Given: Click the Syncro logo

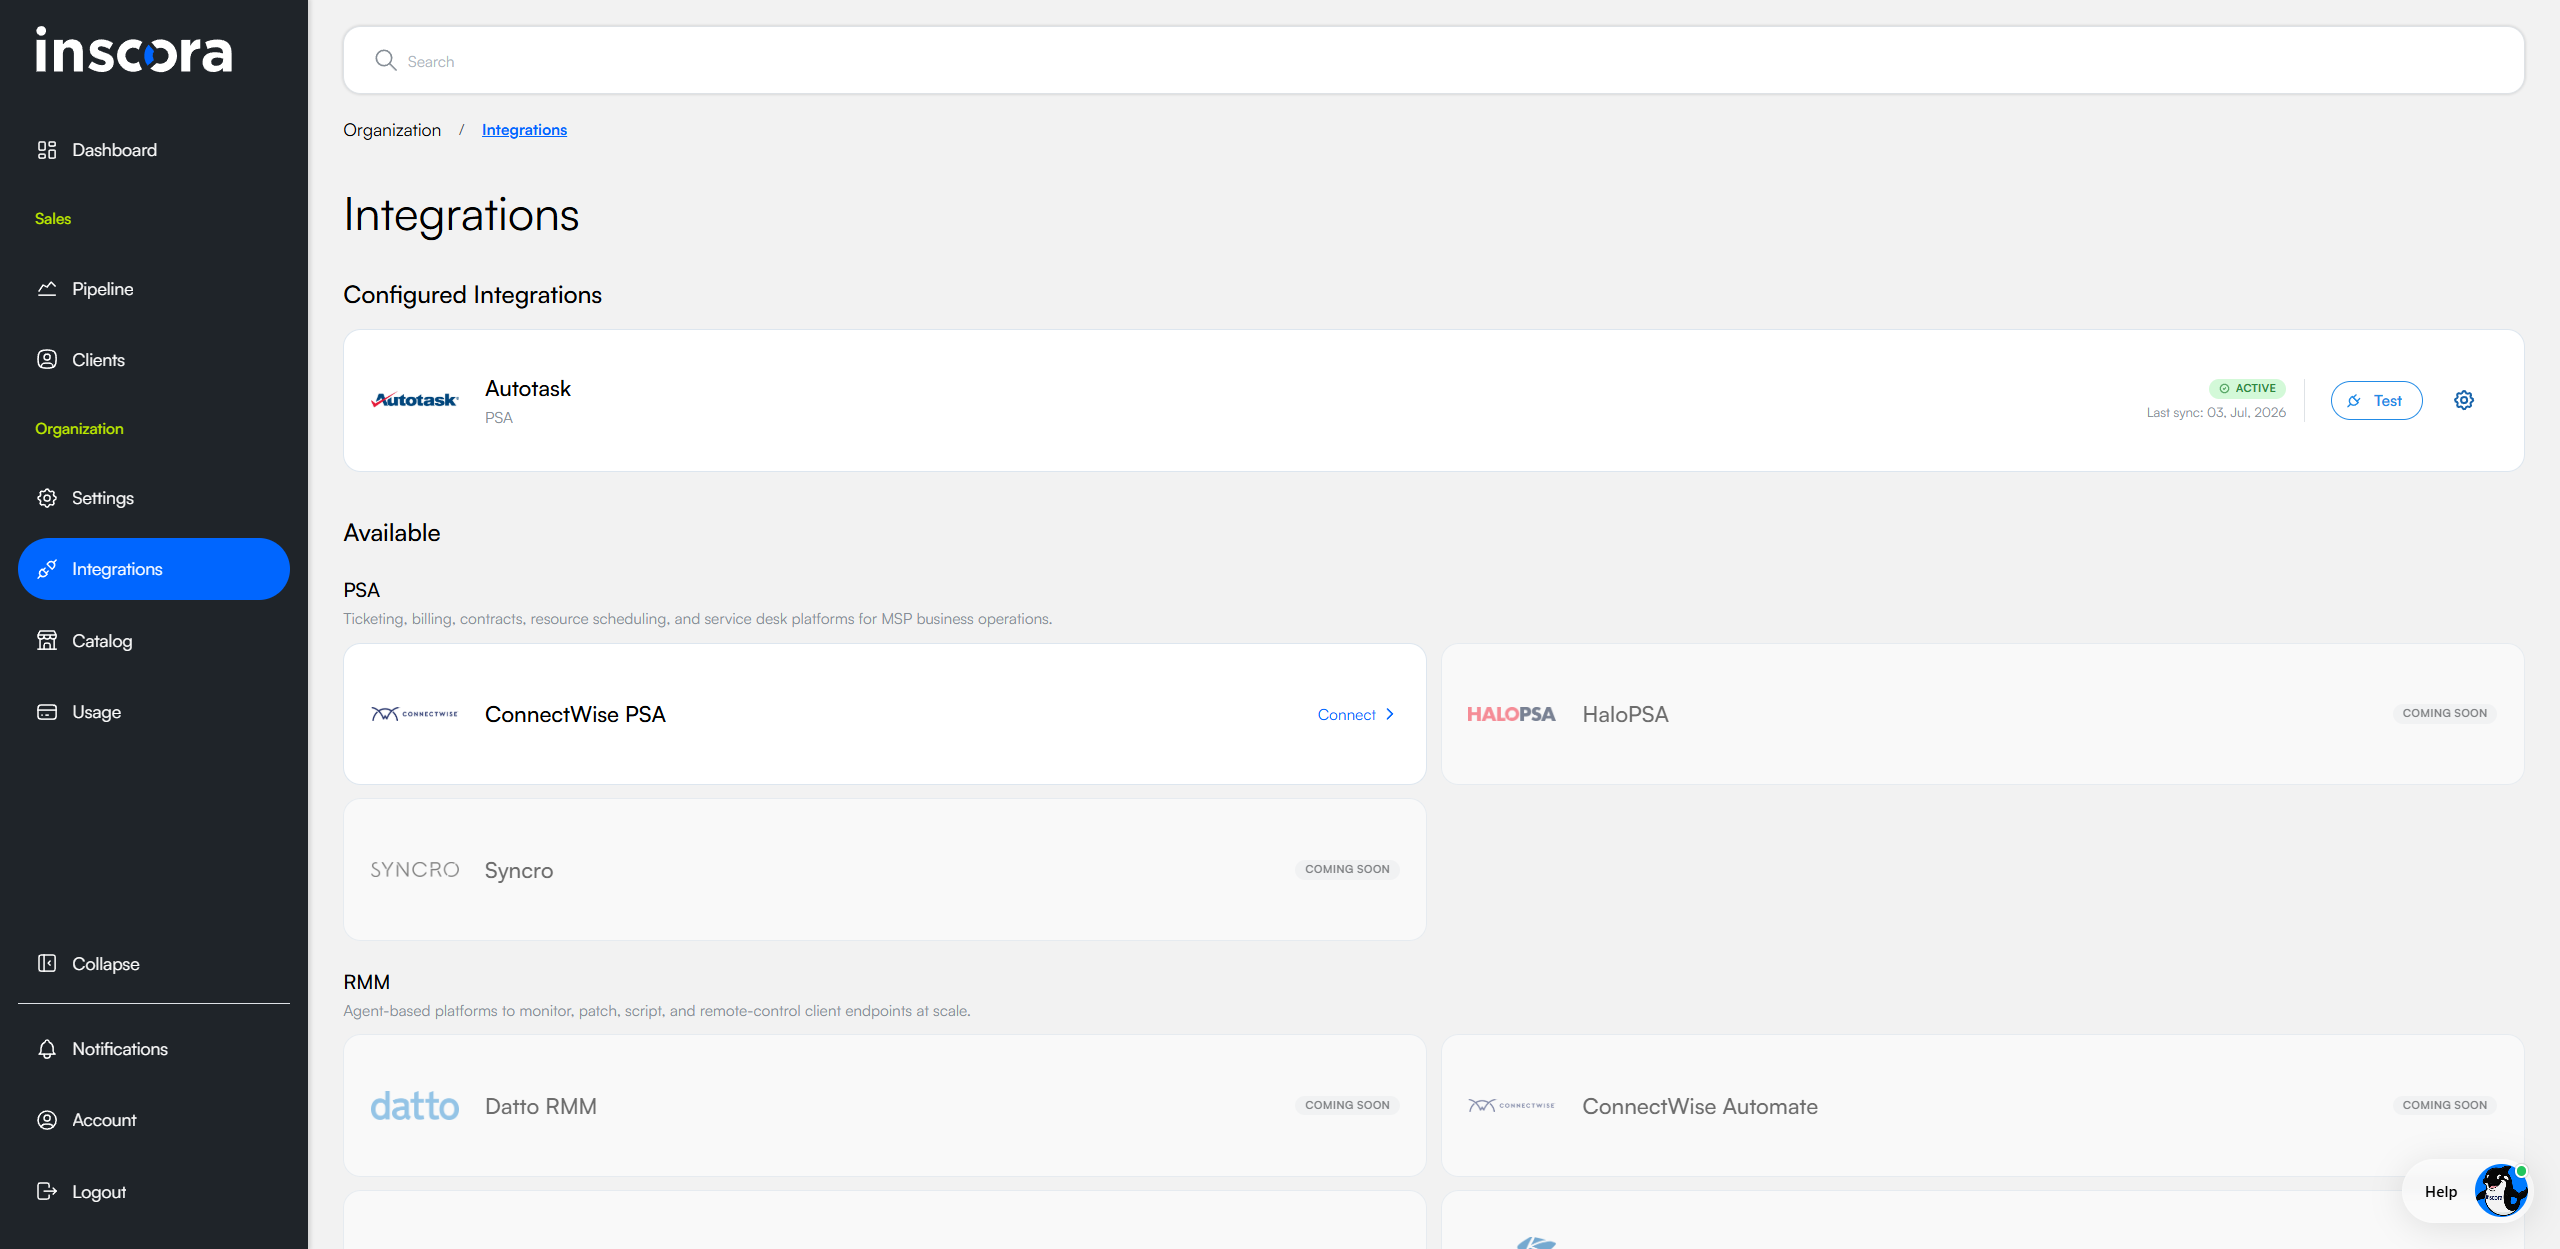Looking at the screenshot, I should pos(415,870).
